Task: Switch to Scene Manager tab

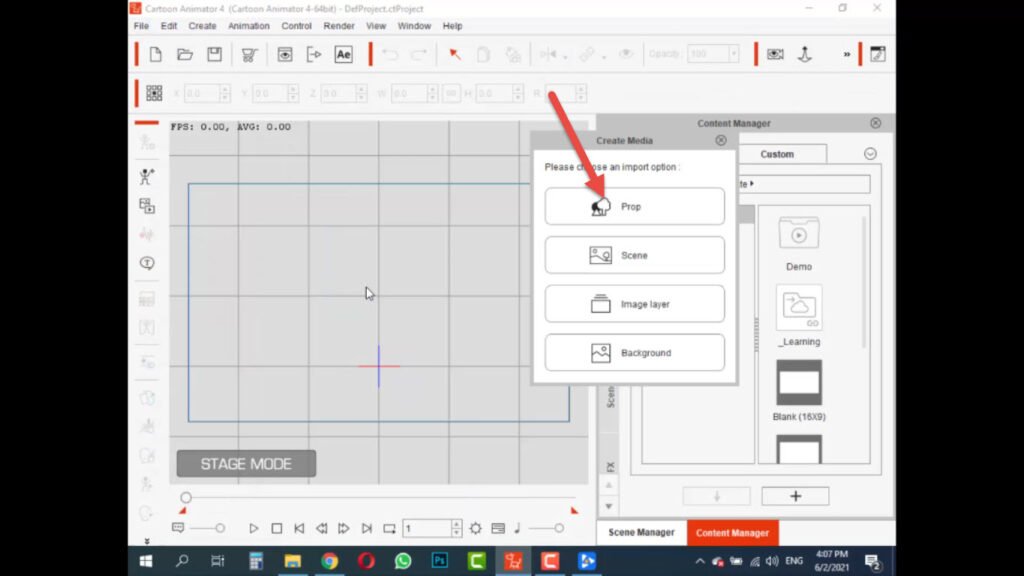Action: (x=641, y=533)
